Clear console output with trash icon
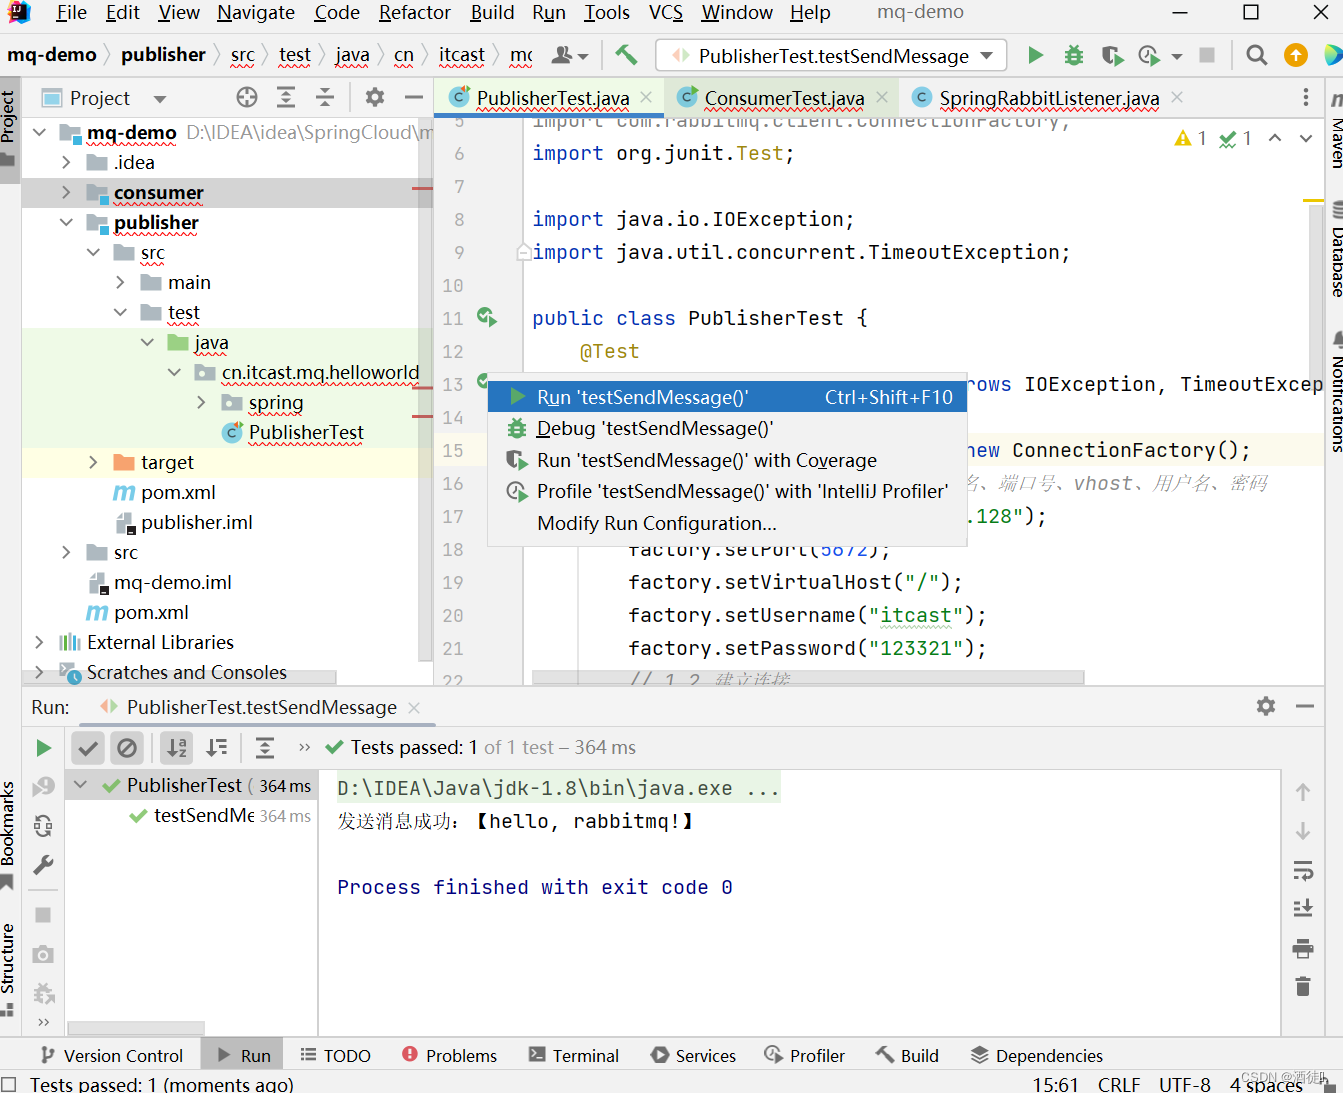The width and height of the screenshot is (1343, 1093). pyautogui.click(x=1303, y=987)
